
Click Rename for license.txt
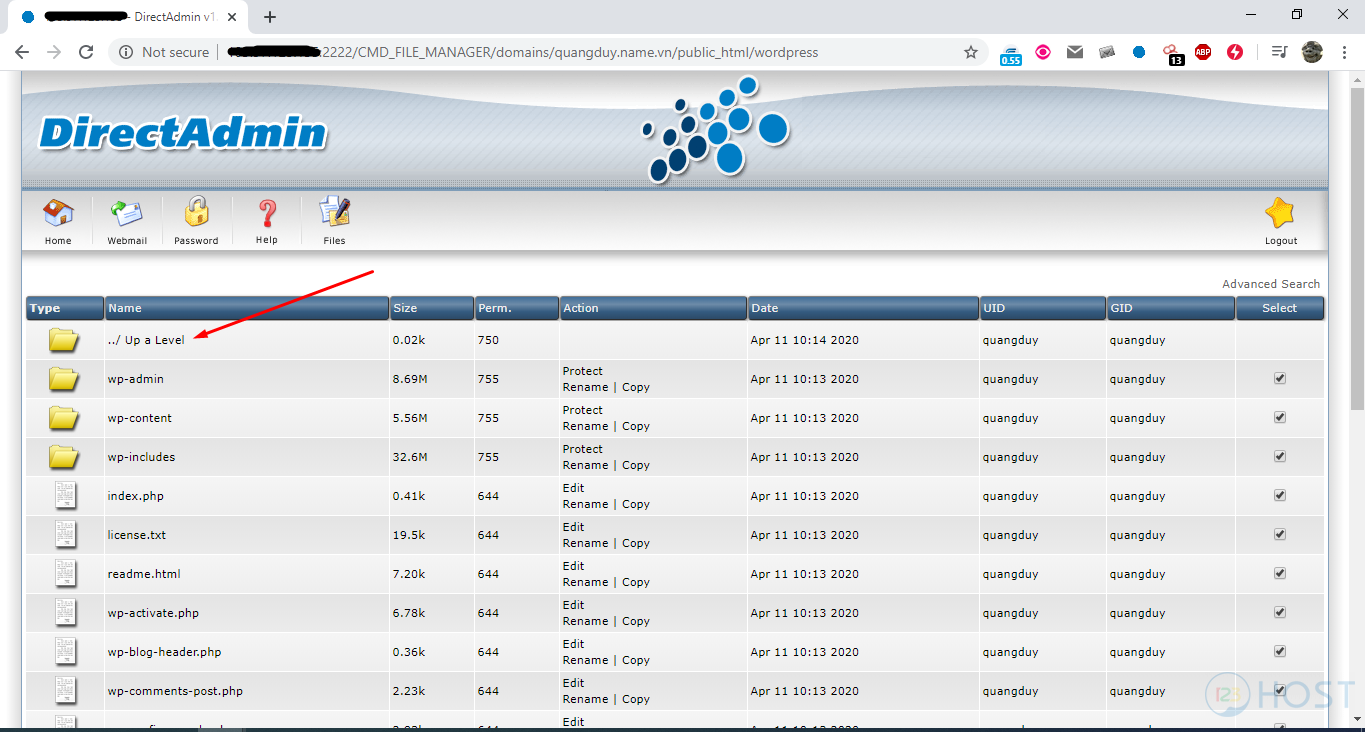tap(586, 543)
